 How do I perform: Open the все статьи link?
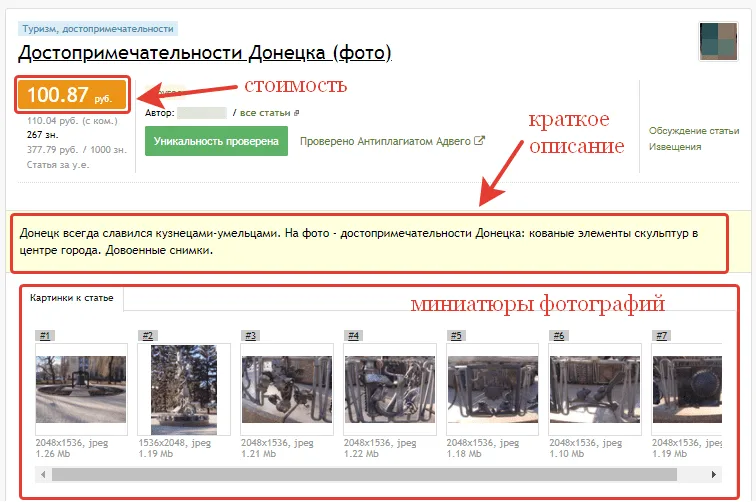pyautogui.click(x=265, y=113)
